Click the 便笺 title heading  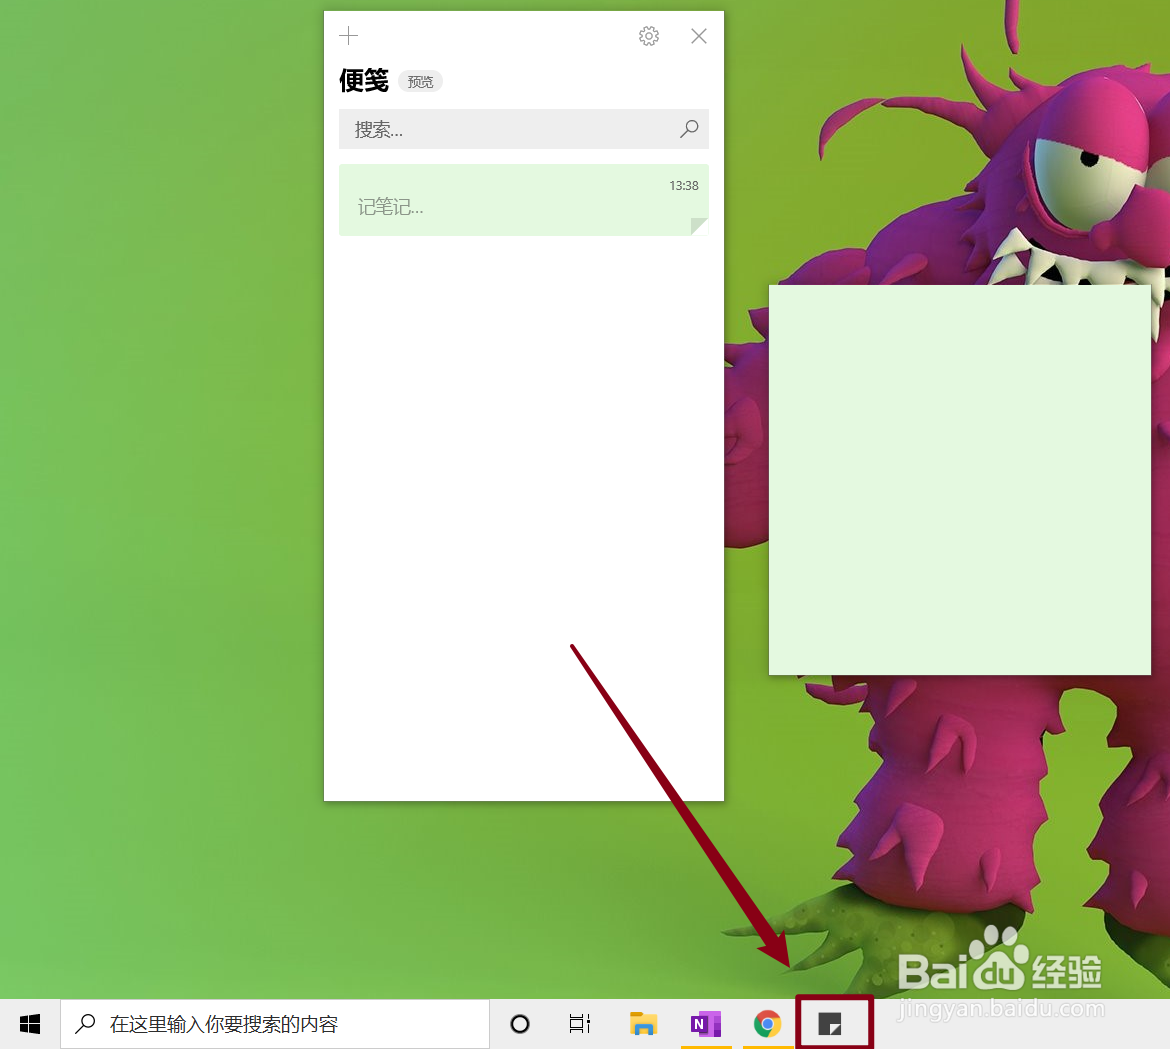coord(363,81)
